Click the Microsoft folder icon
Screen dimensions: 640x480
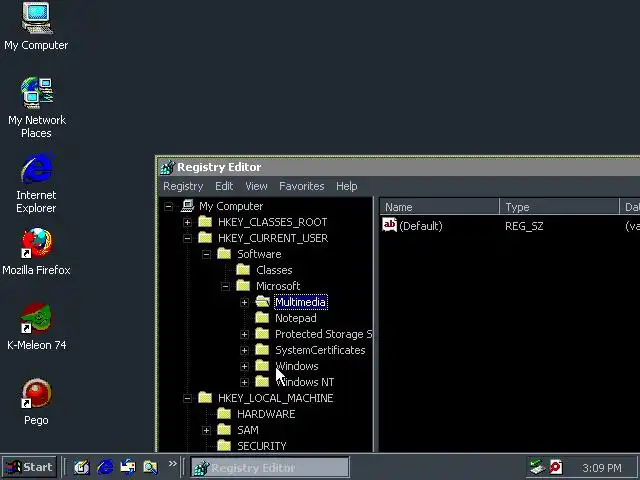243,285
